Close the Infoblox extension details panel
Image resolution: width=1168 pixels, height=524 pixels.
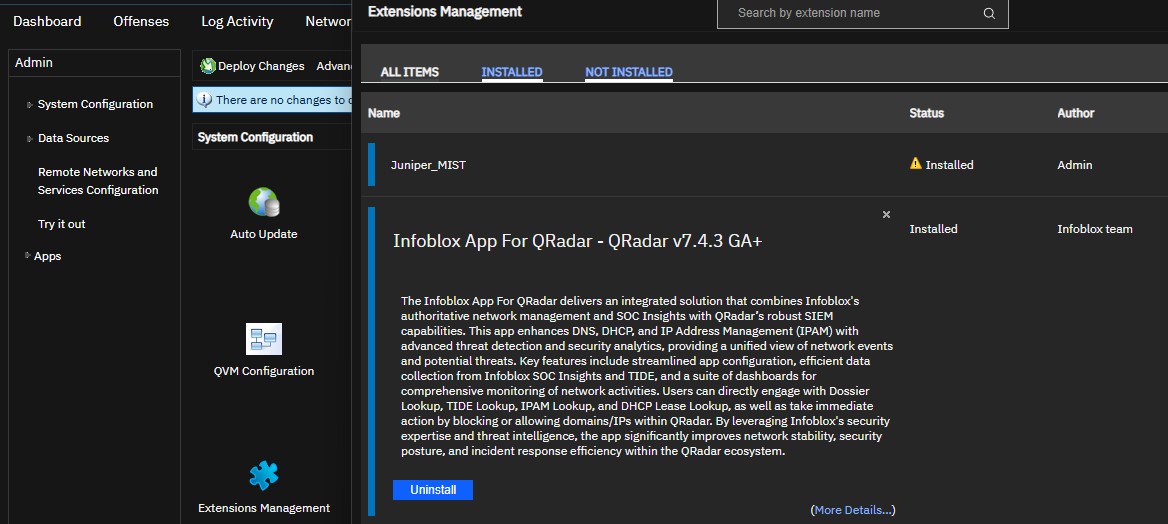pyautogui.click(x=886, y=215)
